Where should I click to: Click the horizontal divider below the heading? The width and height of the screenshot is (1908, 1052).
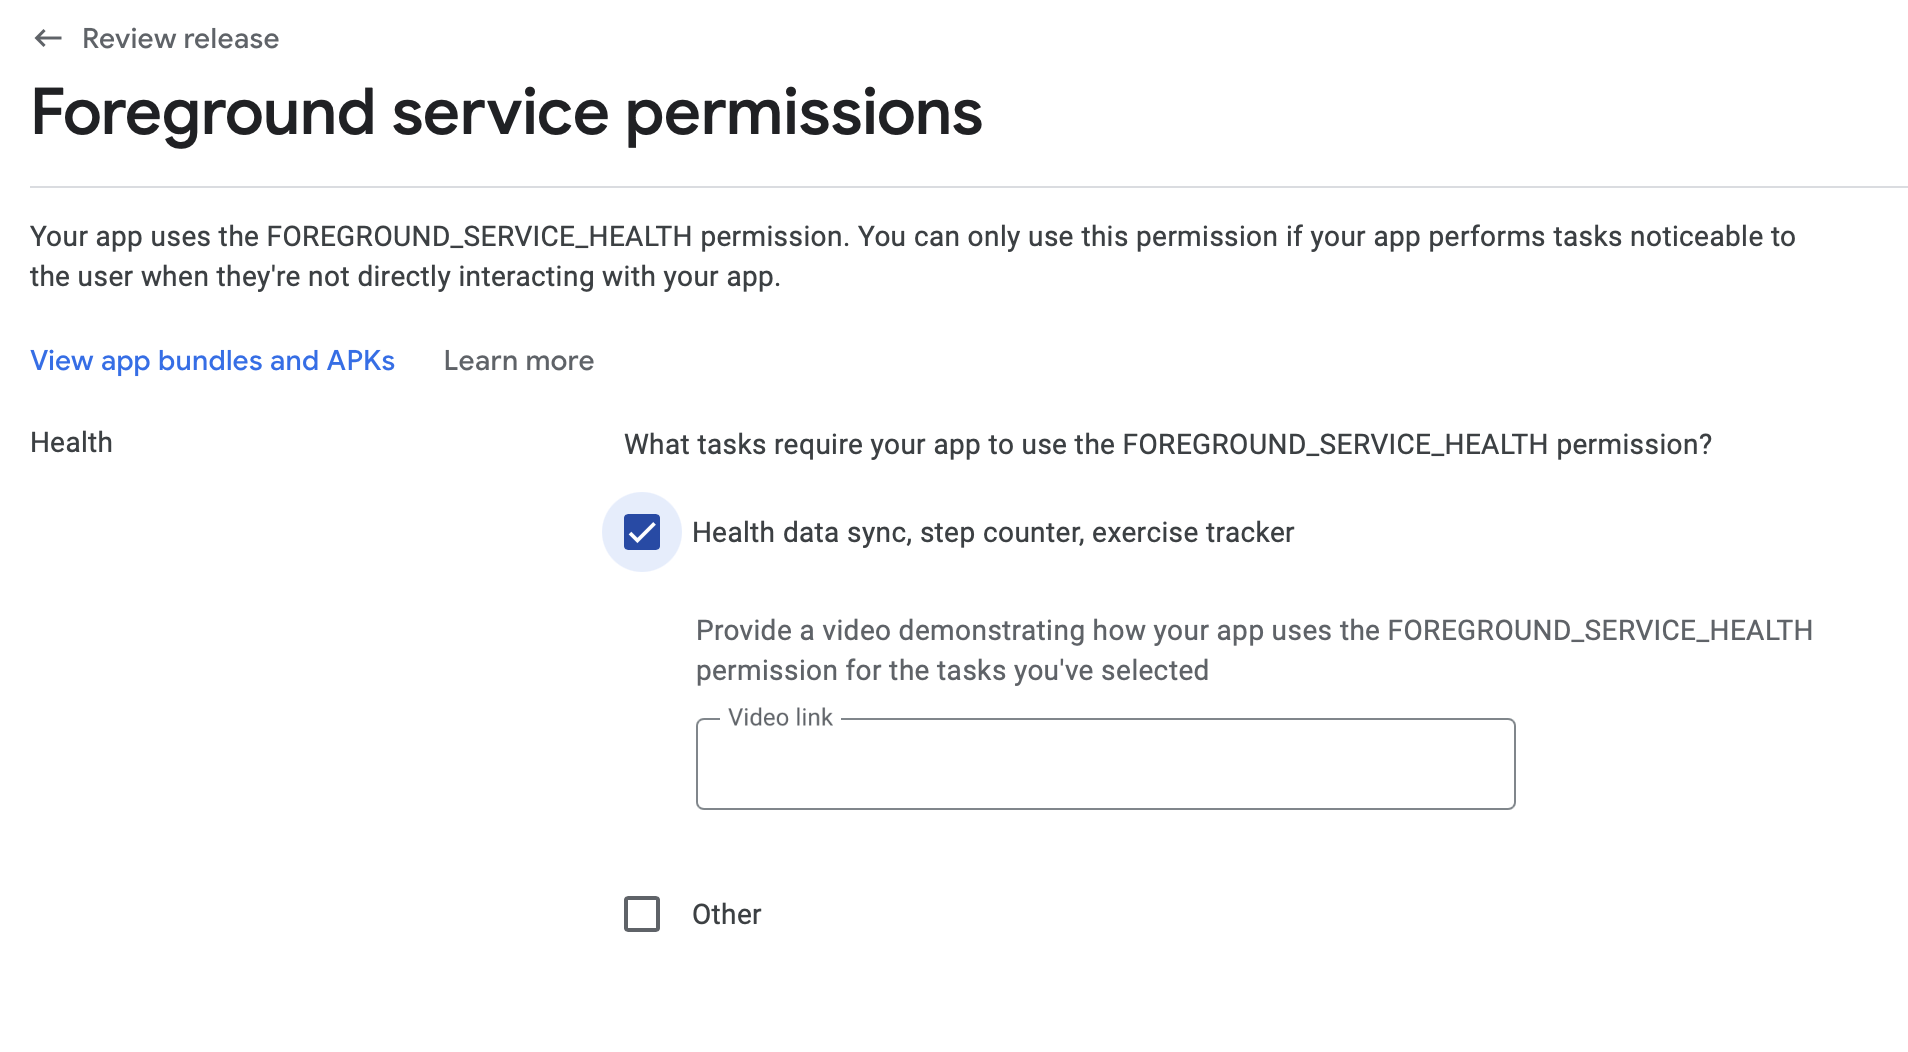coord(968,187)
